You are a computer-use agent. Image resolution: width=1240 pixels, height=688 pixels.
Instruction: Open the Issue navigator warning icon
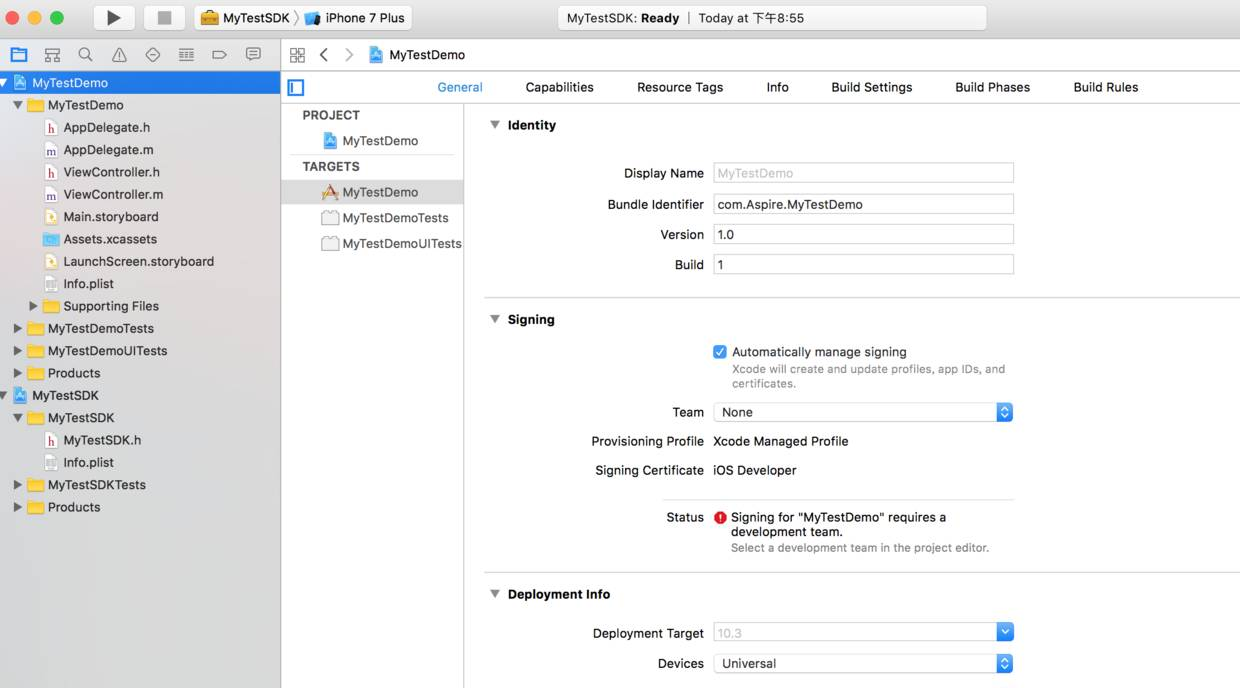click(x=119, y=55)
